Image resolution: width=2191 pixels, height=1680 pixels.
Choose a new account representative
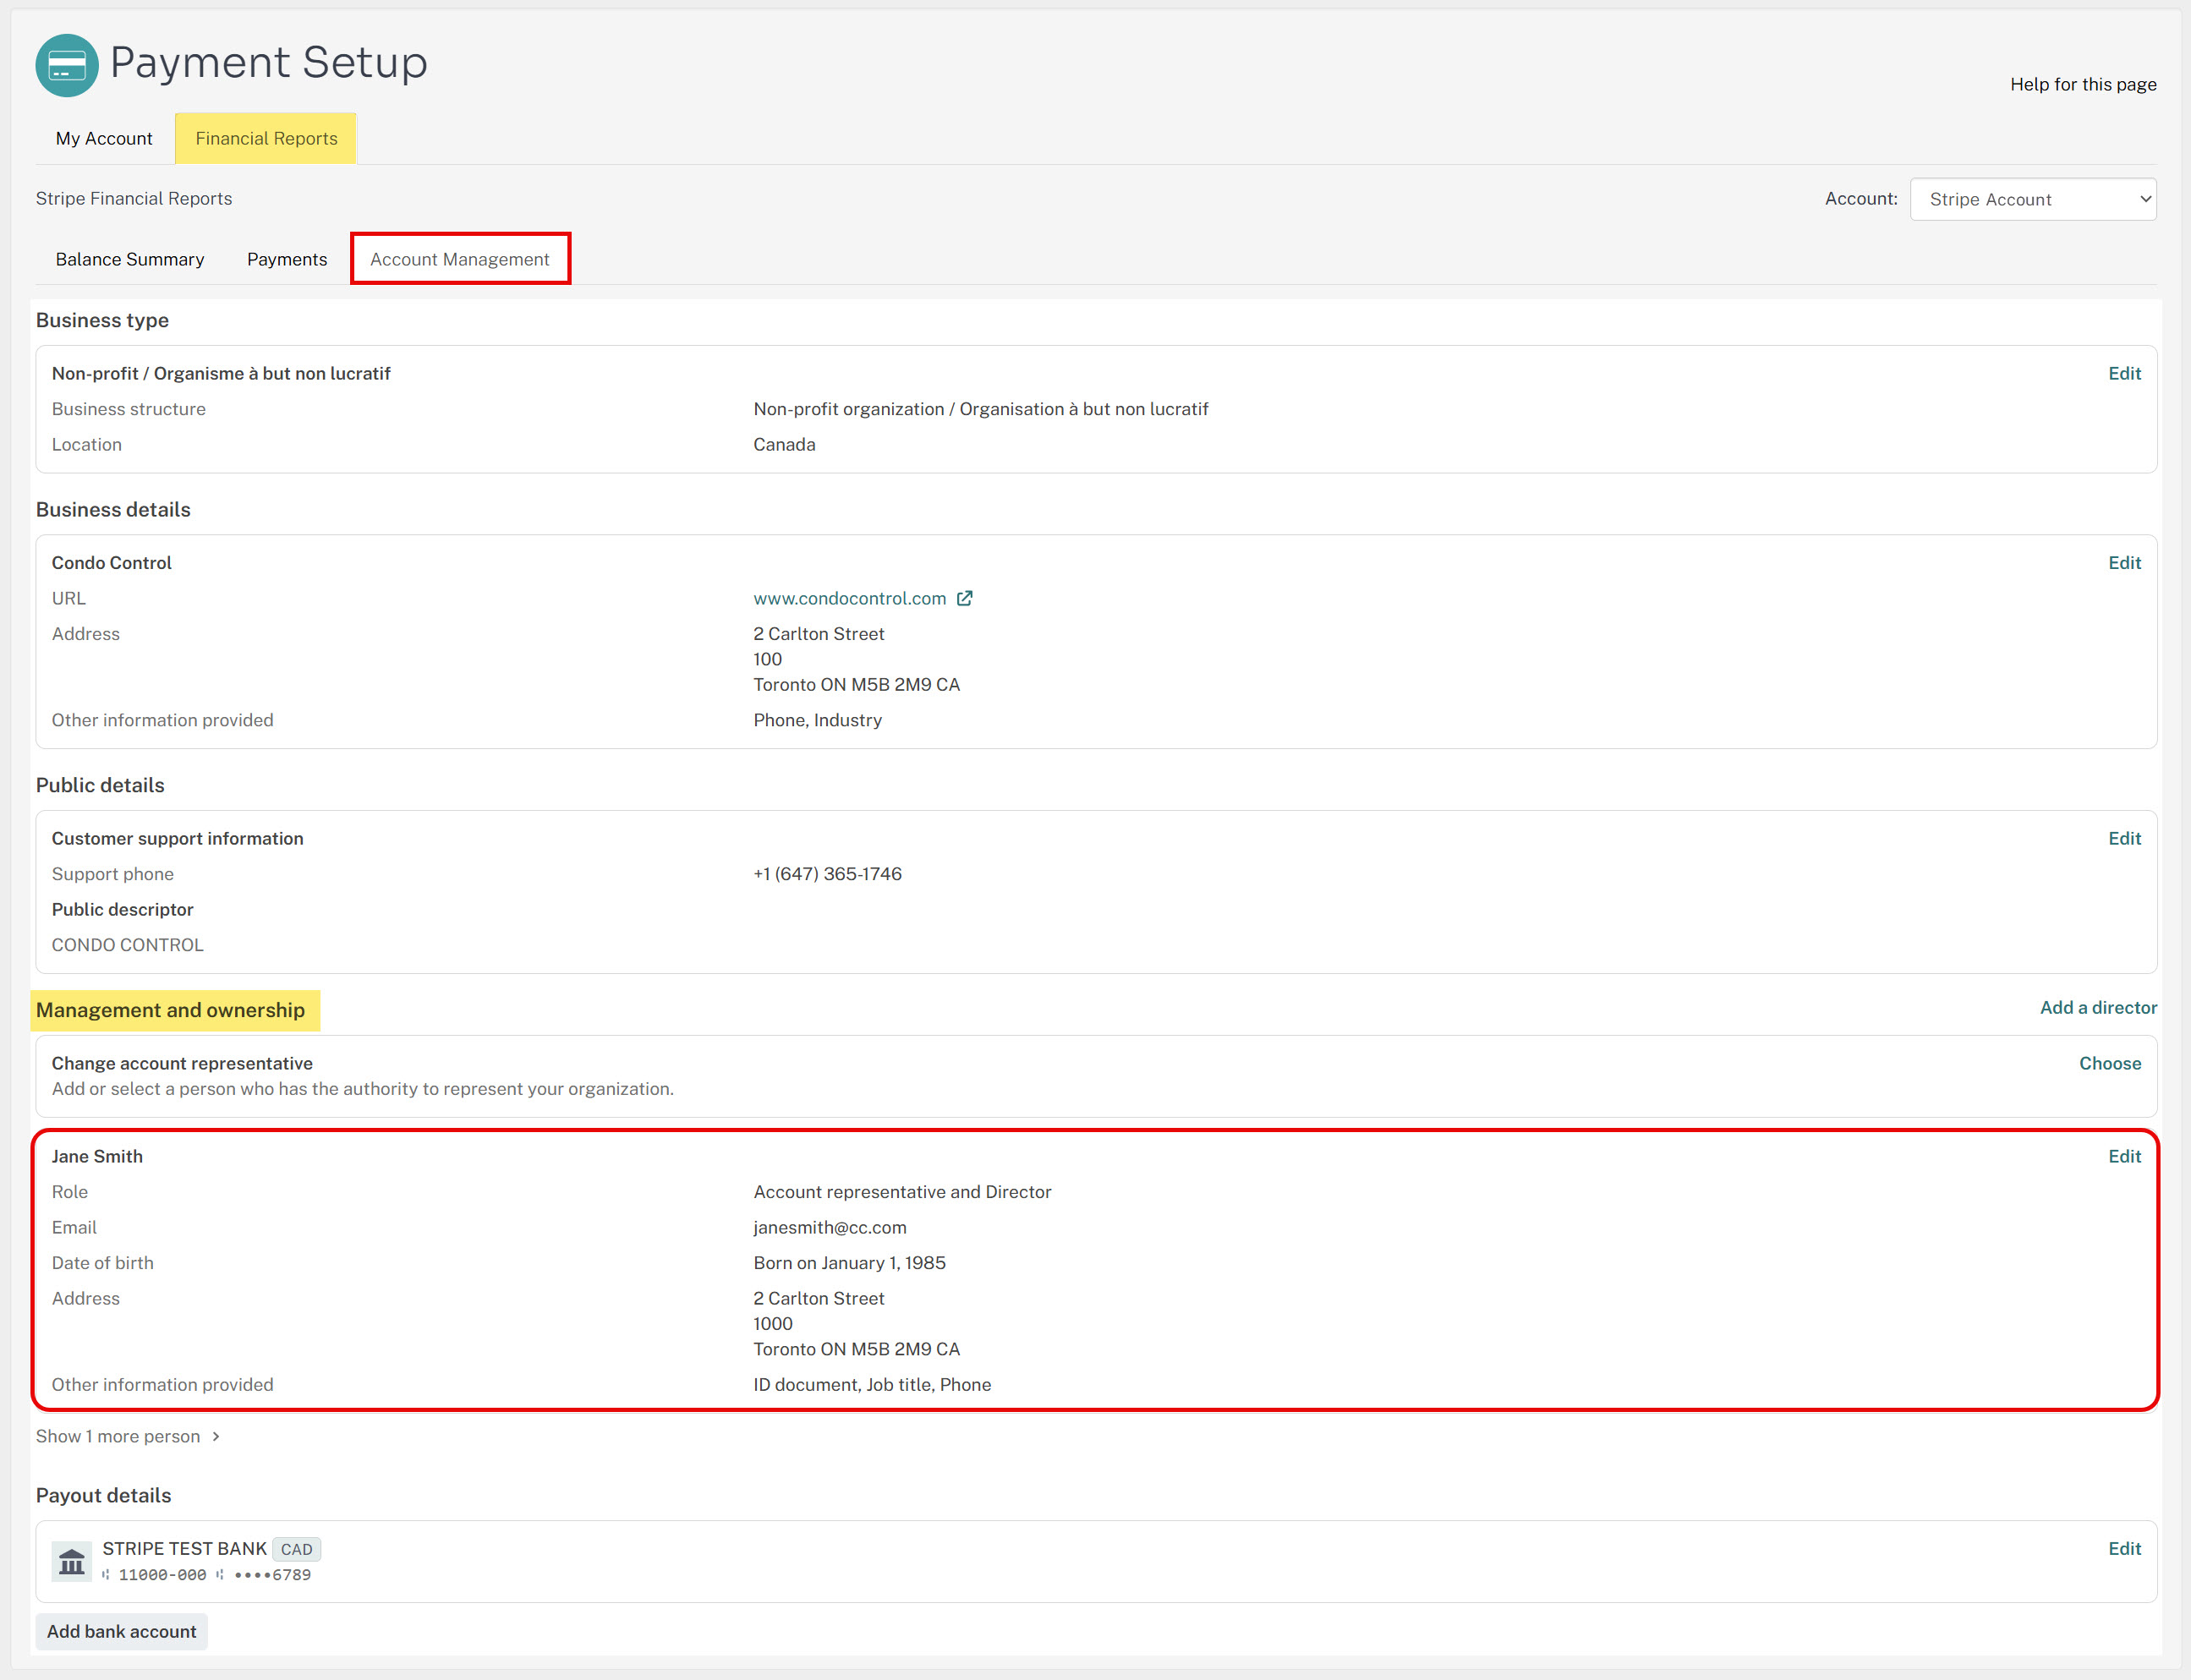click(2110, 1064)
